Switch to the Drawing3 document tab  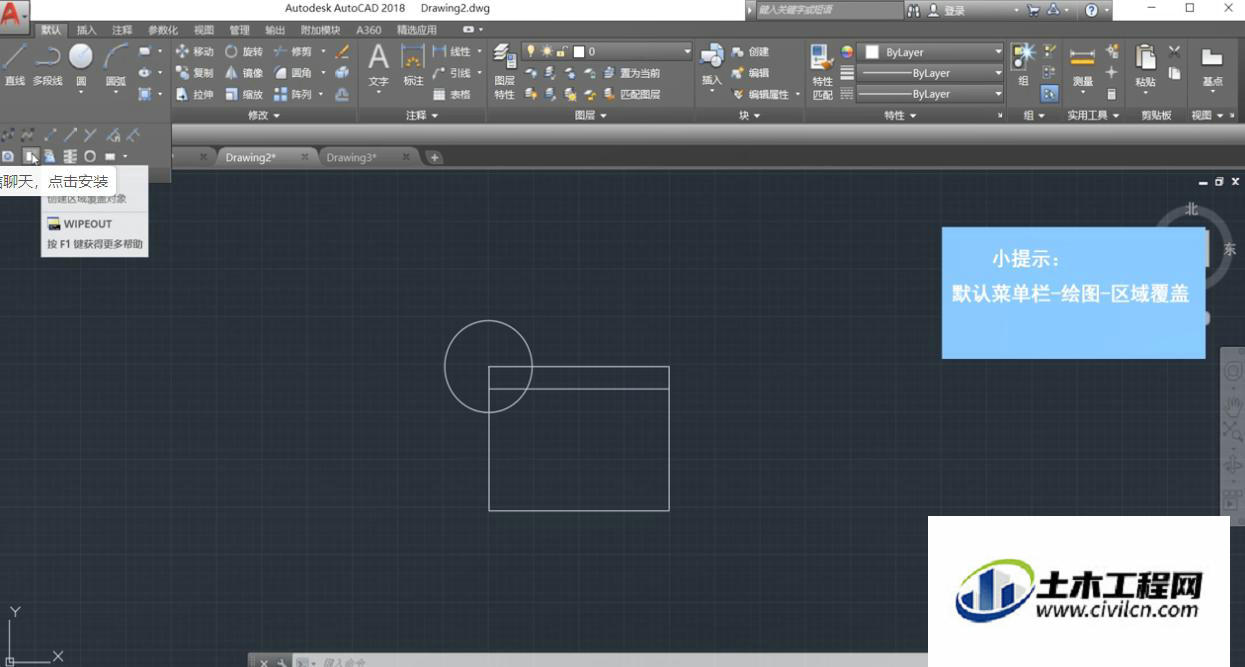click(351, 157)
